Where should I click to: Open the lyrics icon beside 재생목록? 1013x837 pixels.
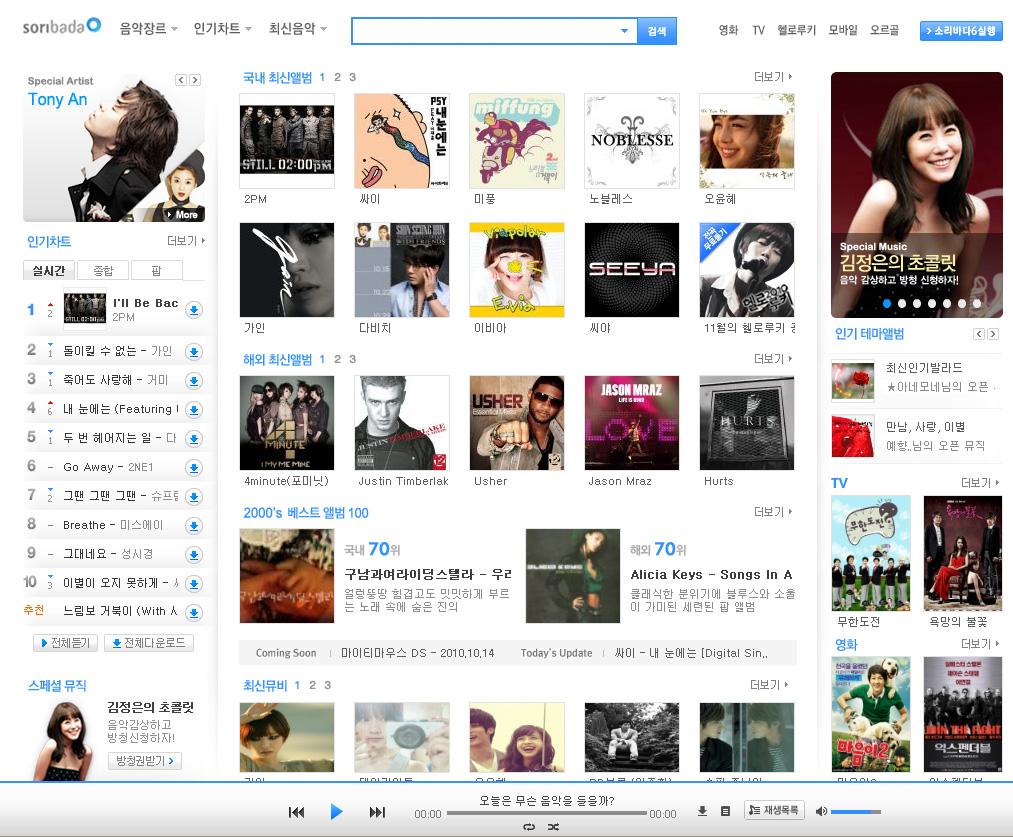click(726, 811)
